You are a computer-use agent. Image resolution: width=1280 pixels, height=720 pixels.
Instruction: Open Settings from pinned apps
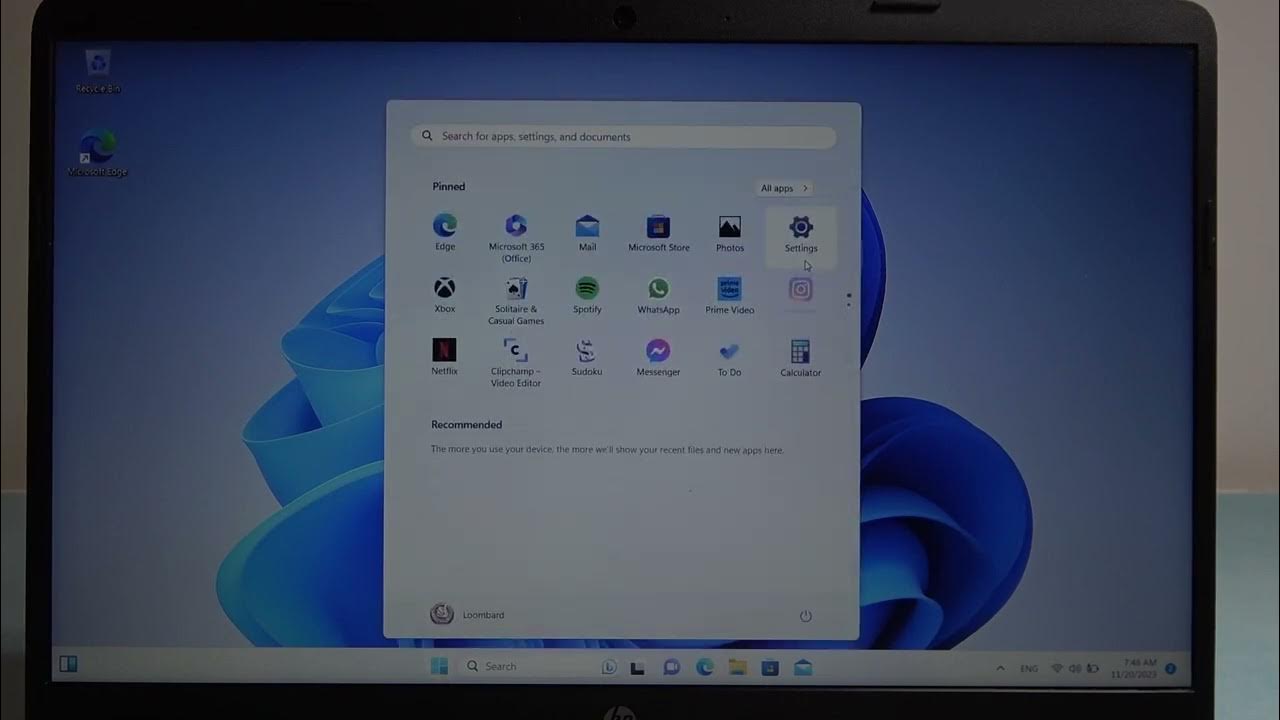(x=800, y=233)
